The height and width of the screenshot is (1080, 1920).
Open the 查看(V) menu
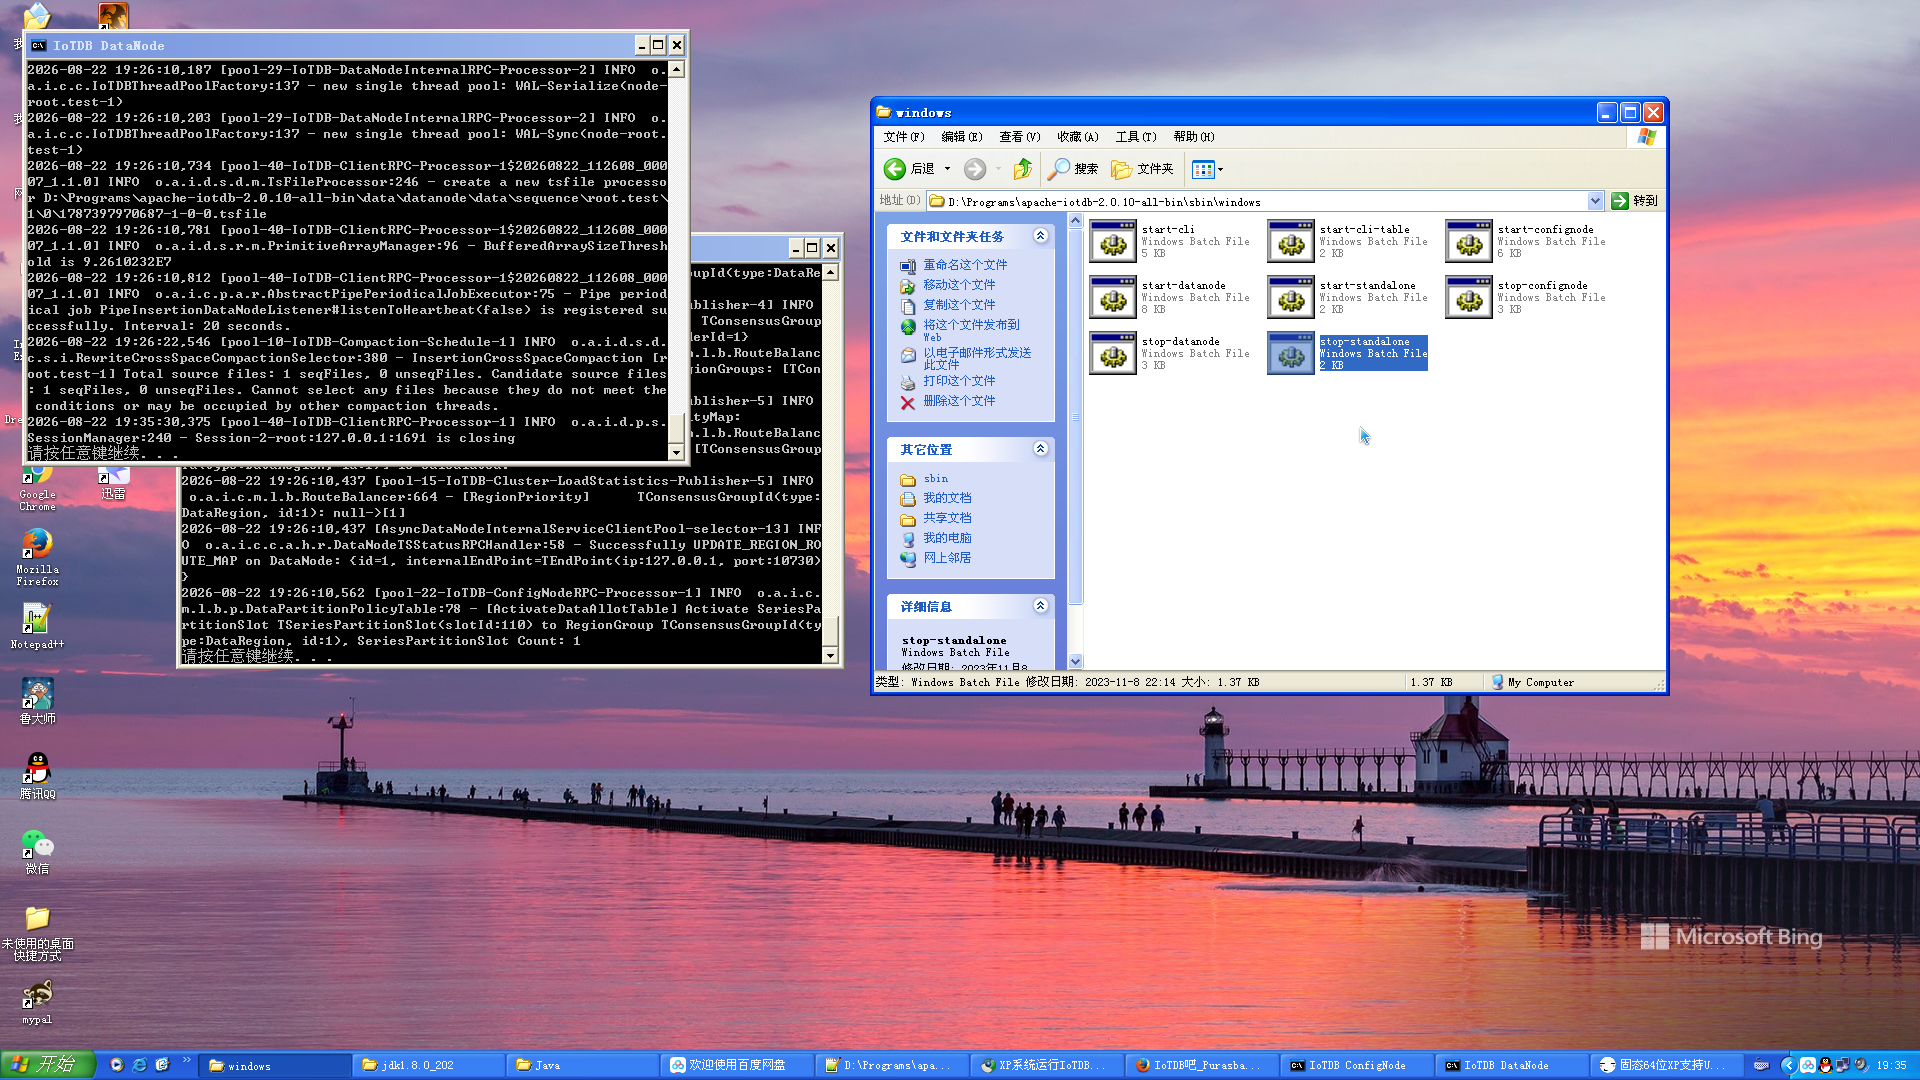(x=1019, y=137)
